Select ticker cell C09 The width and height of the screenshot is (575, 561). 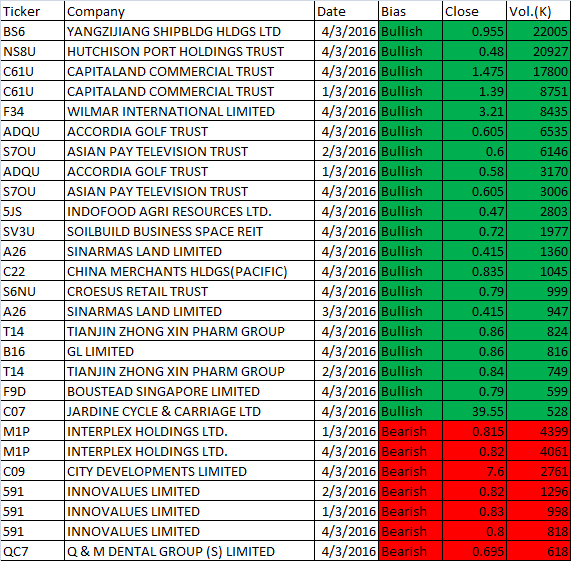pos(32,471)
